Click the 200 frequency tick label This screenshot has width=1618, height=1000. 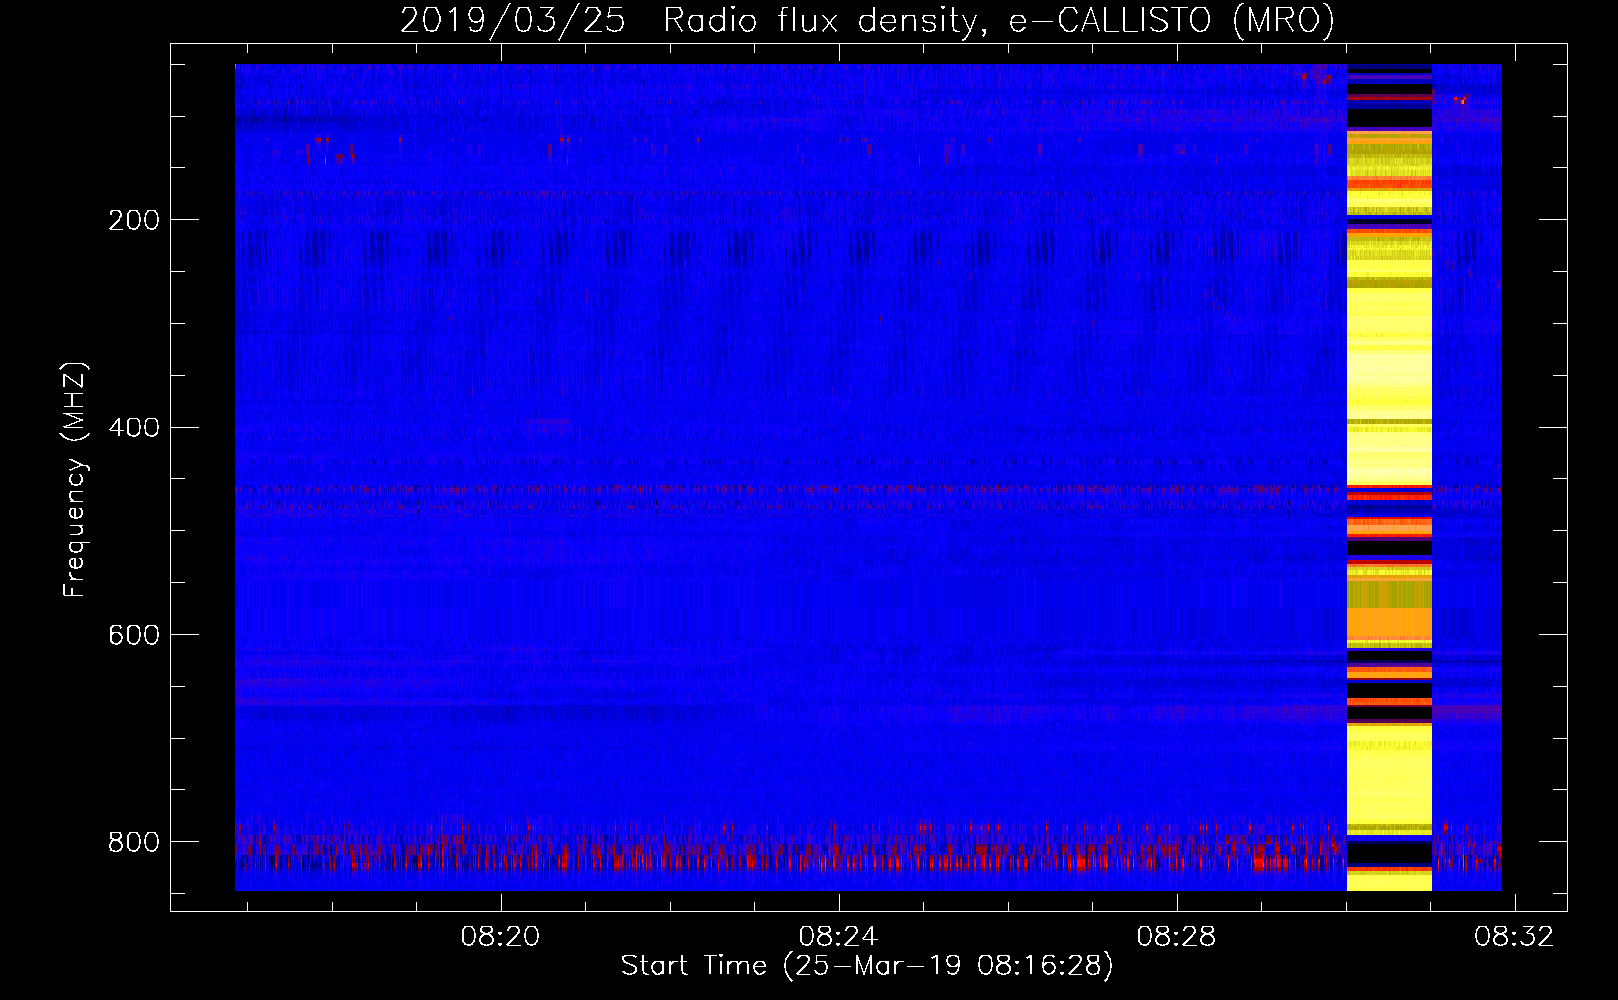(134, 220)
